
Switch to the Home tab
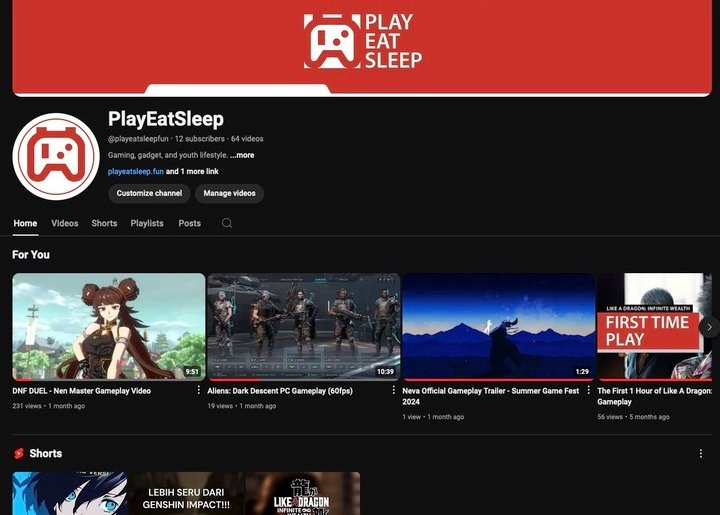25,224
